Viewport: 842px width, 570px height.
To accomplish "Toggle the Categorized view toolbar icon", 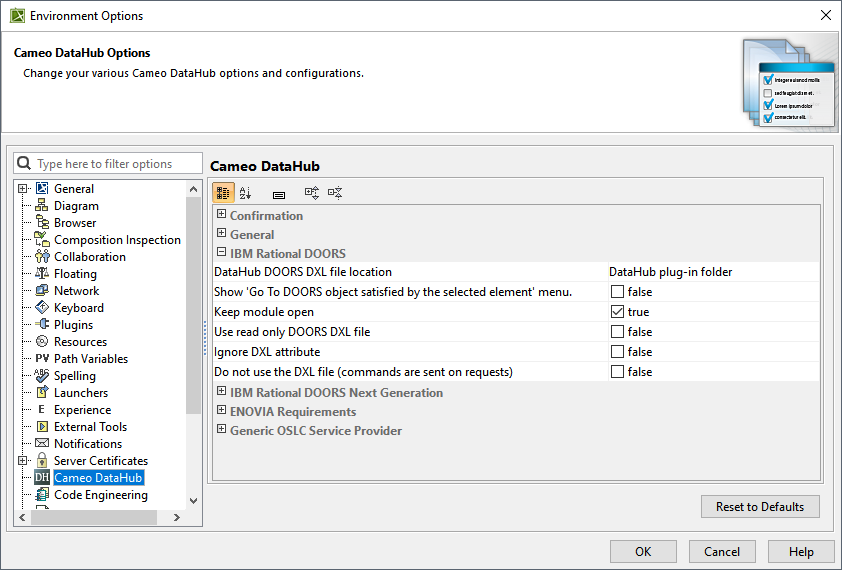I will (x=224, y=193).
